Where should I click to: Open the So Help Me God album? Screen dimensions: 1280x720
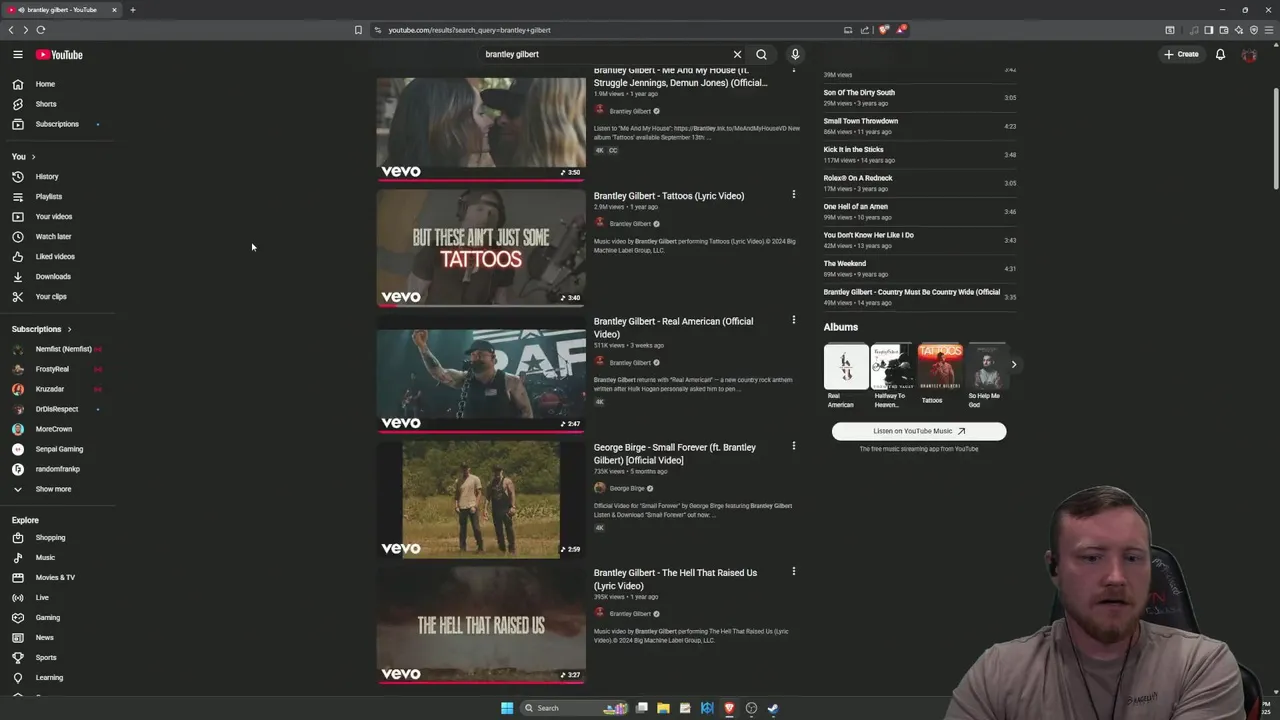point(986,366)
